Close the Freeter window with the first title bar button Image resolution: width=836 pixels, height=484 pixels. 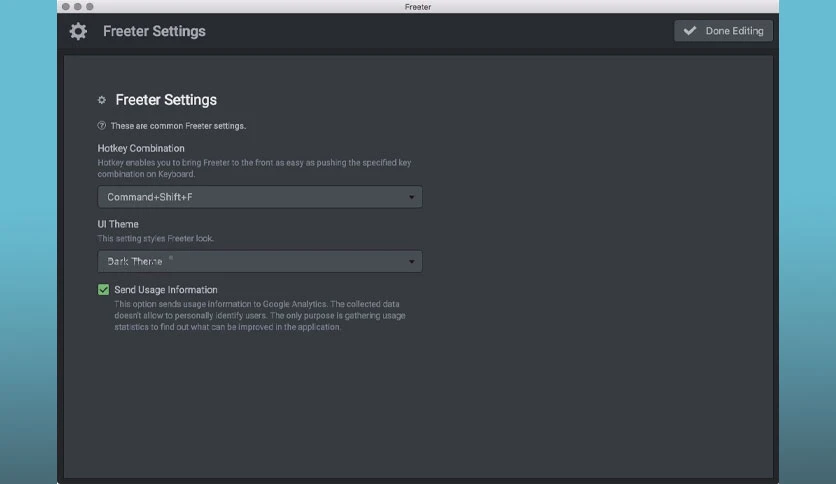66,6
